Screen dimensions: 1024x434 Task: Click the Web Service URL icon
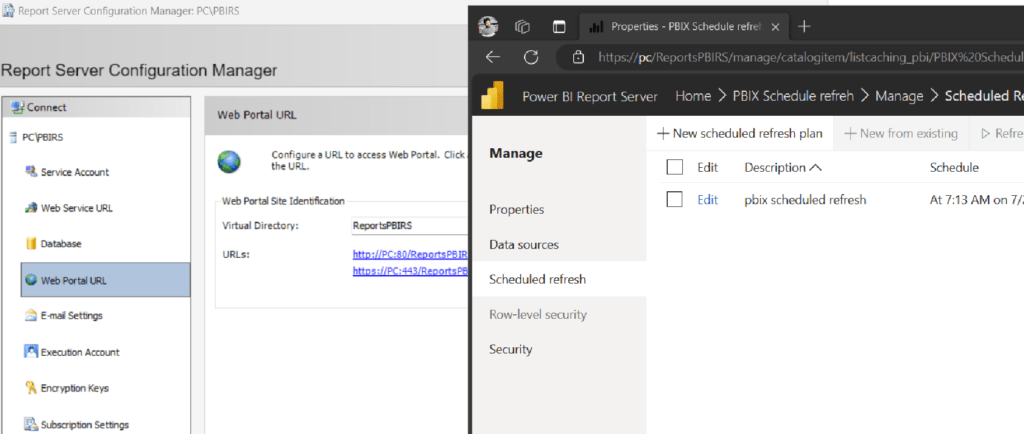tap(31, 208)
